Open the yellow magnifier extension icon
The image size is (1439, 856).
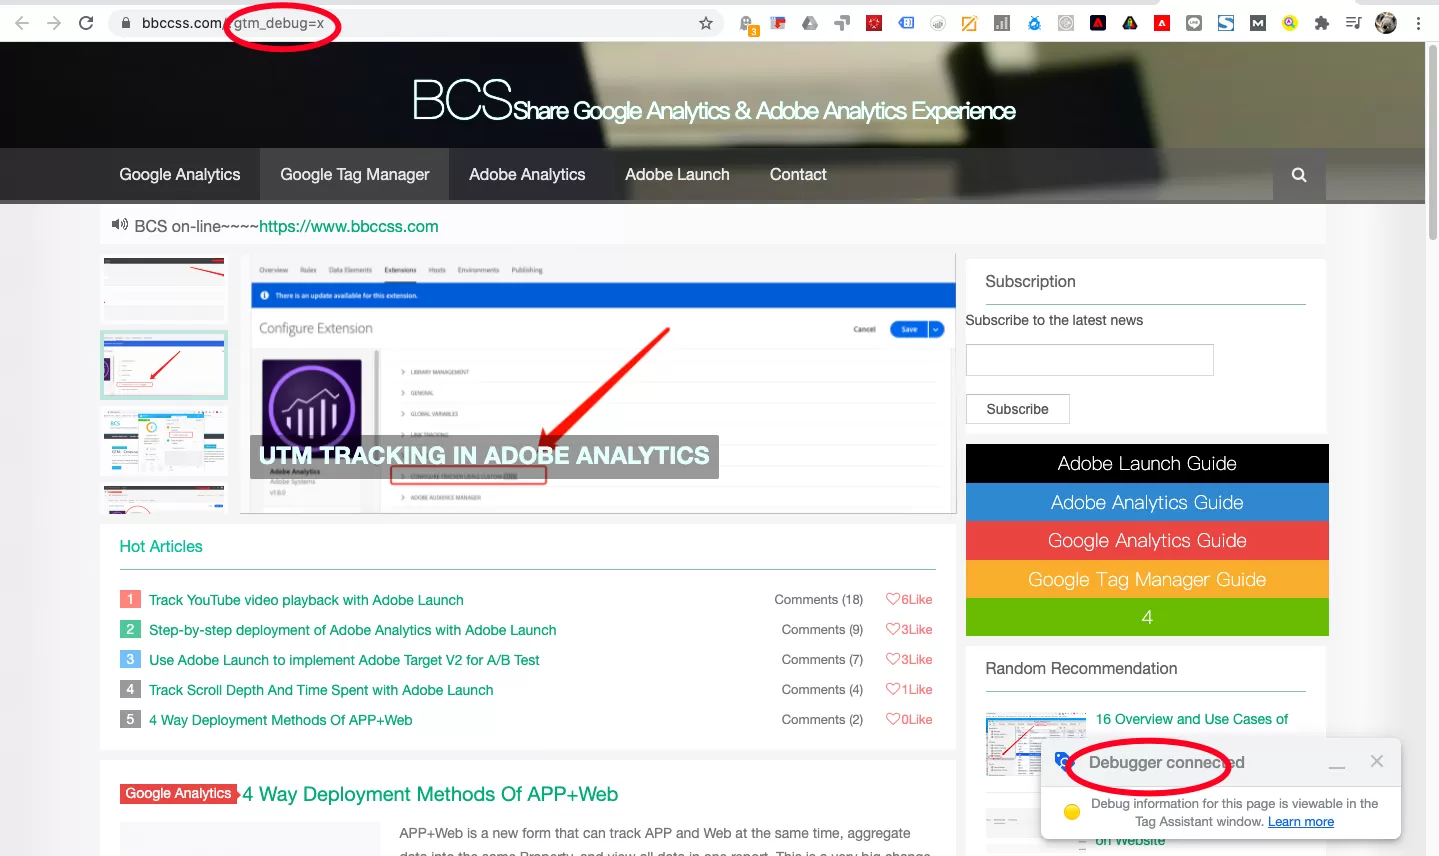point(1290,23)
